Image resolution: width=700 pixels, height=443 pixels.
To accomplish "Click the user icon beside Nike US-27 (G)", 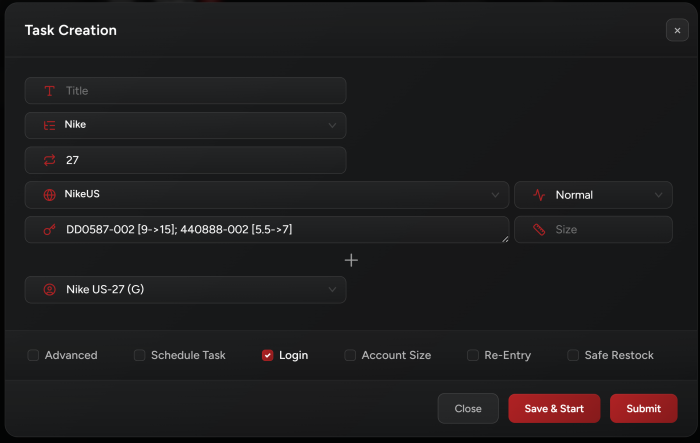I will pyautogui.click(x=49, y=290).
